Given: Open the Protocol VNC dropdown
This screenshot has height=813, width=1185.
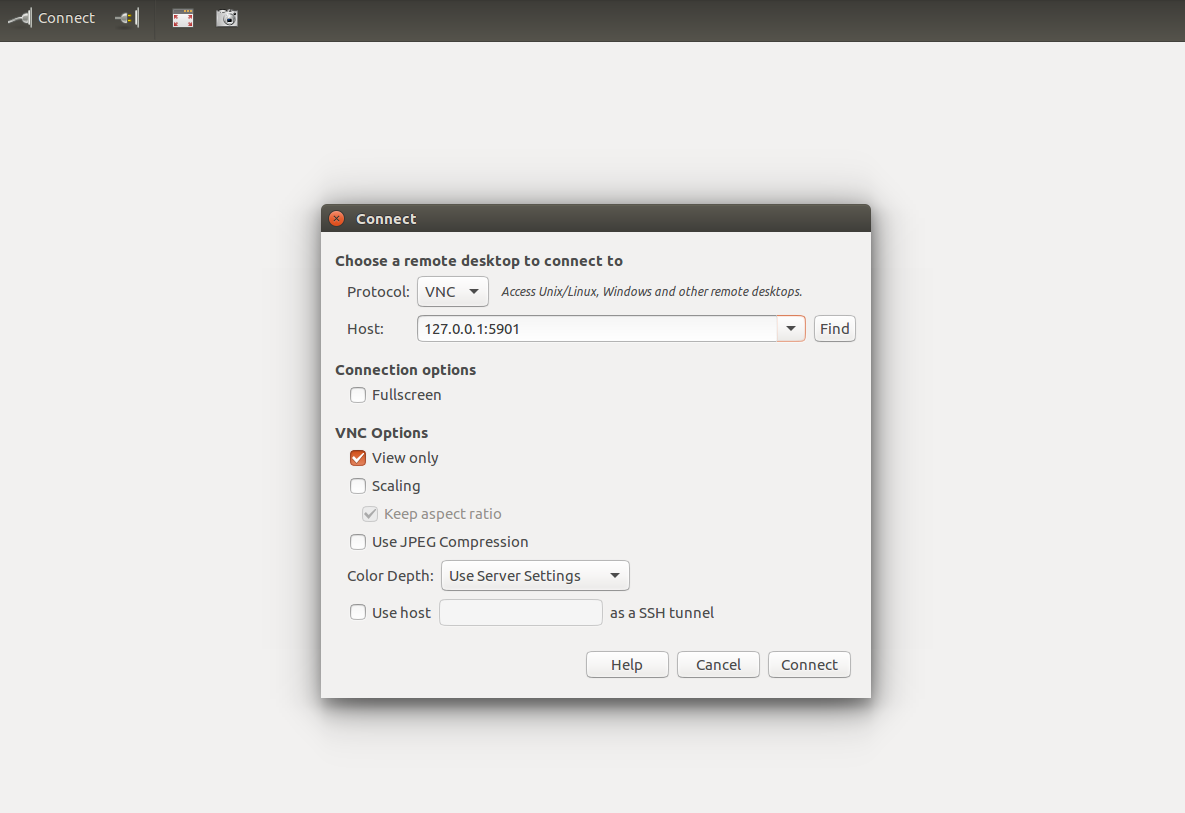Looking at the screenshot, I should (x=452, y=292).
